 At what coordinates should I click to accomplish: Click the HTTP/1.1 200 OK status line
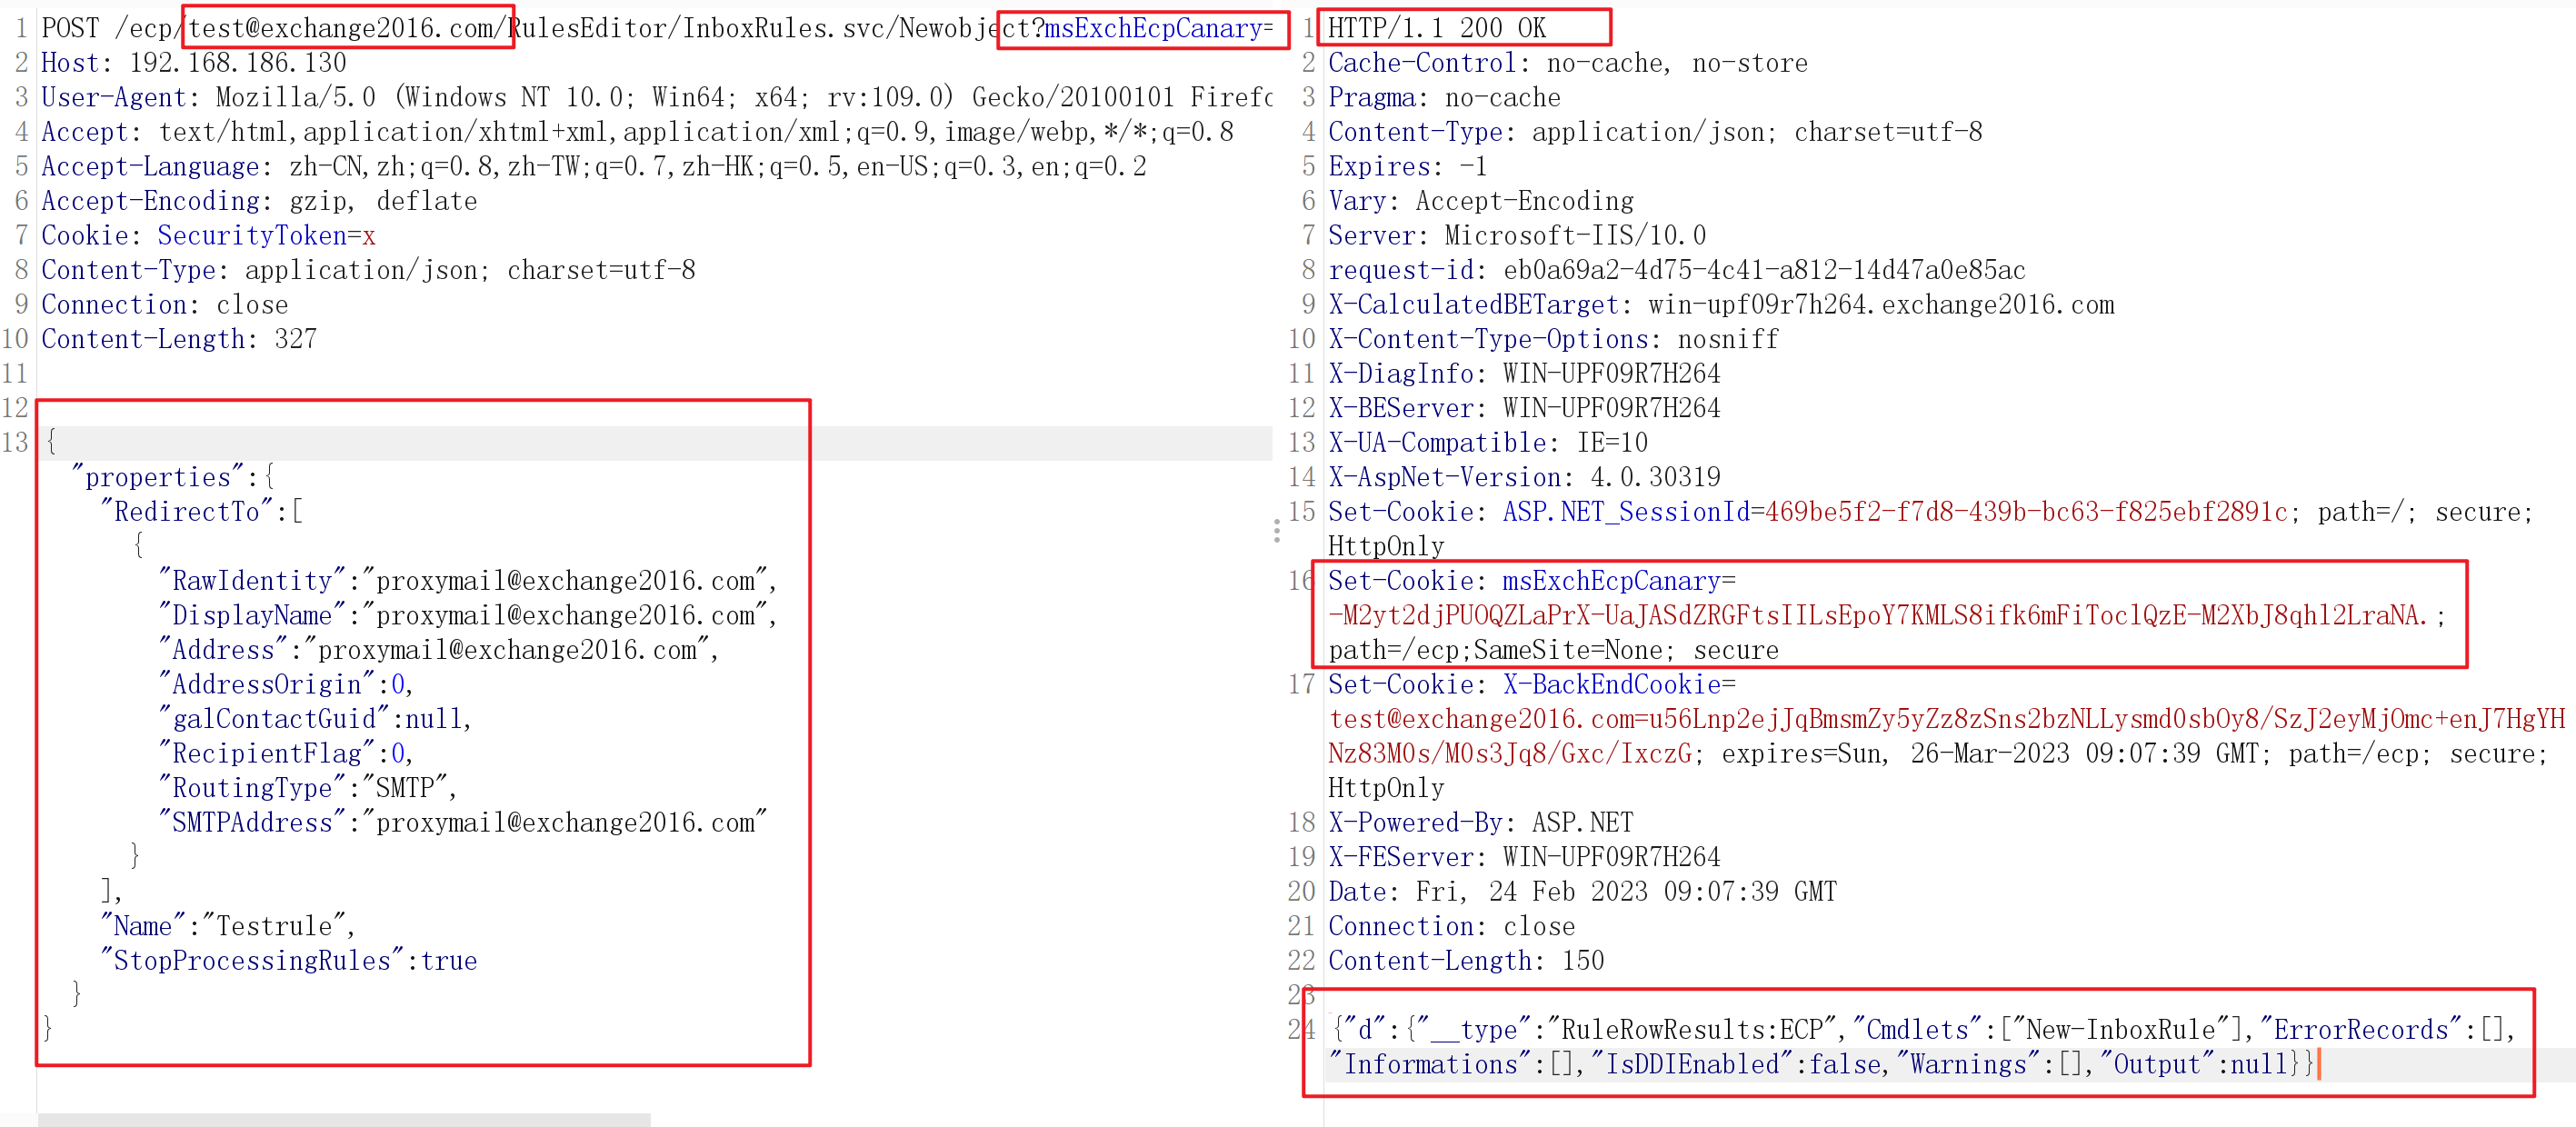[x=1436, y=28]
